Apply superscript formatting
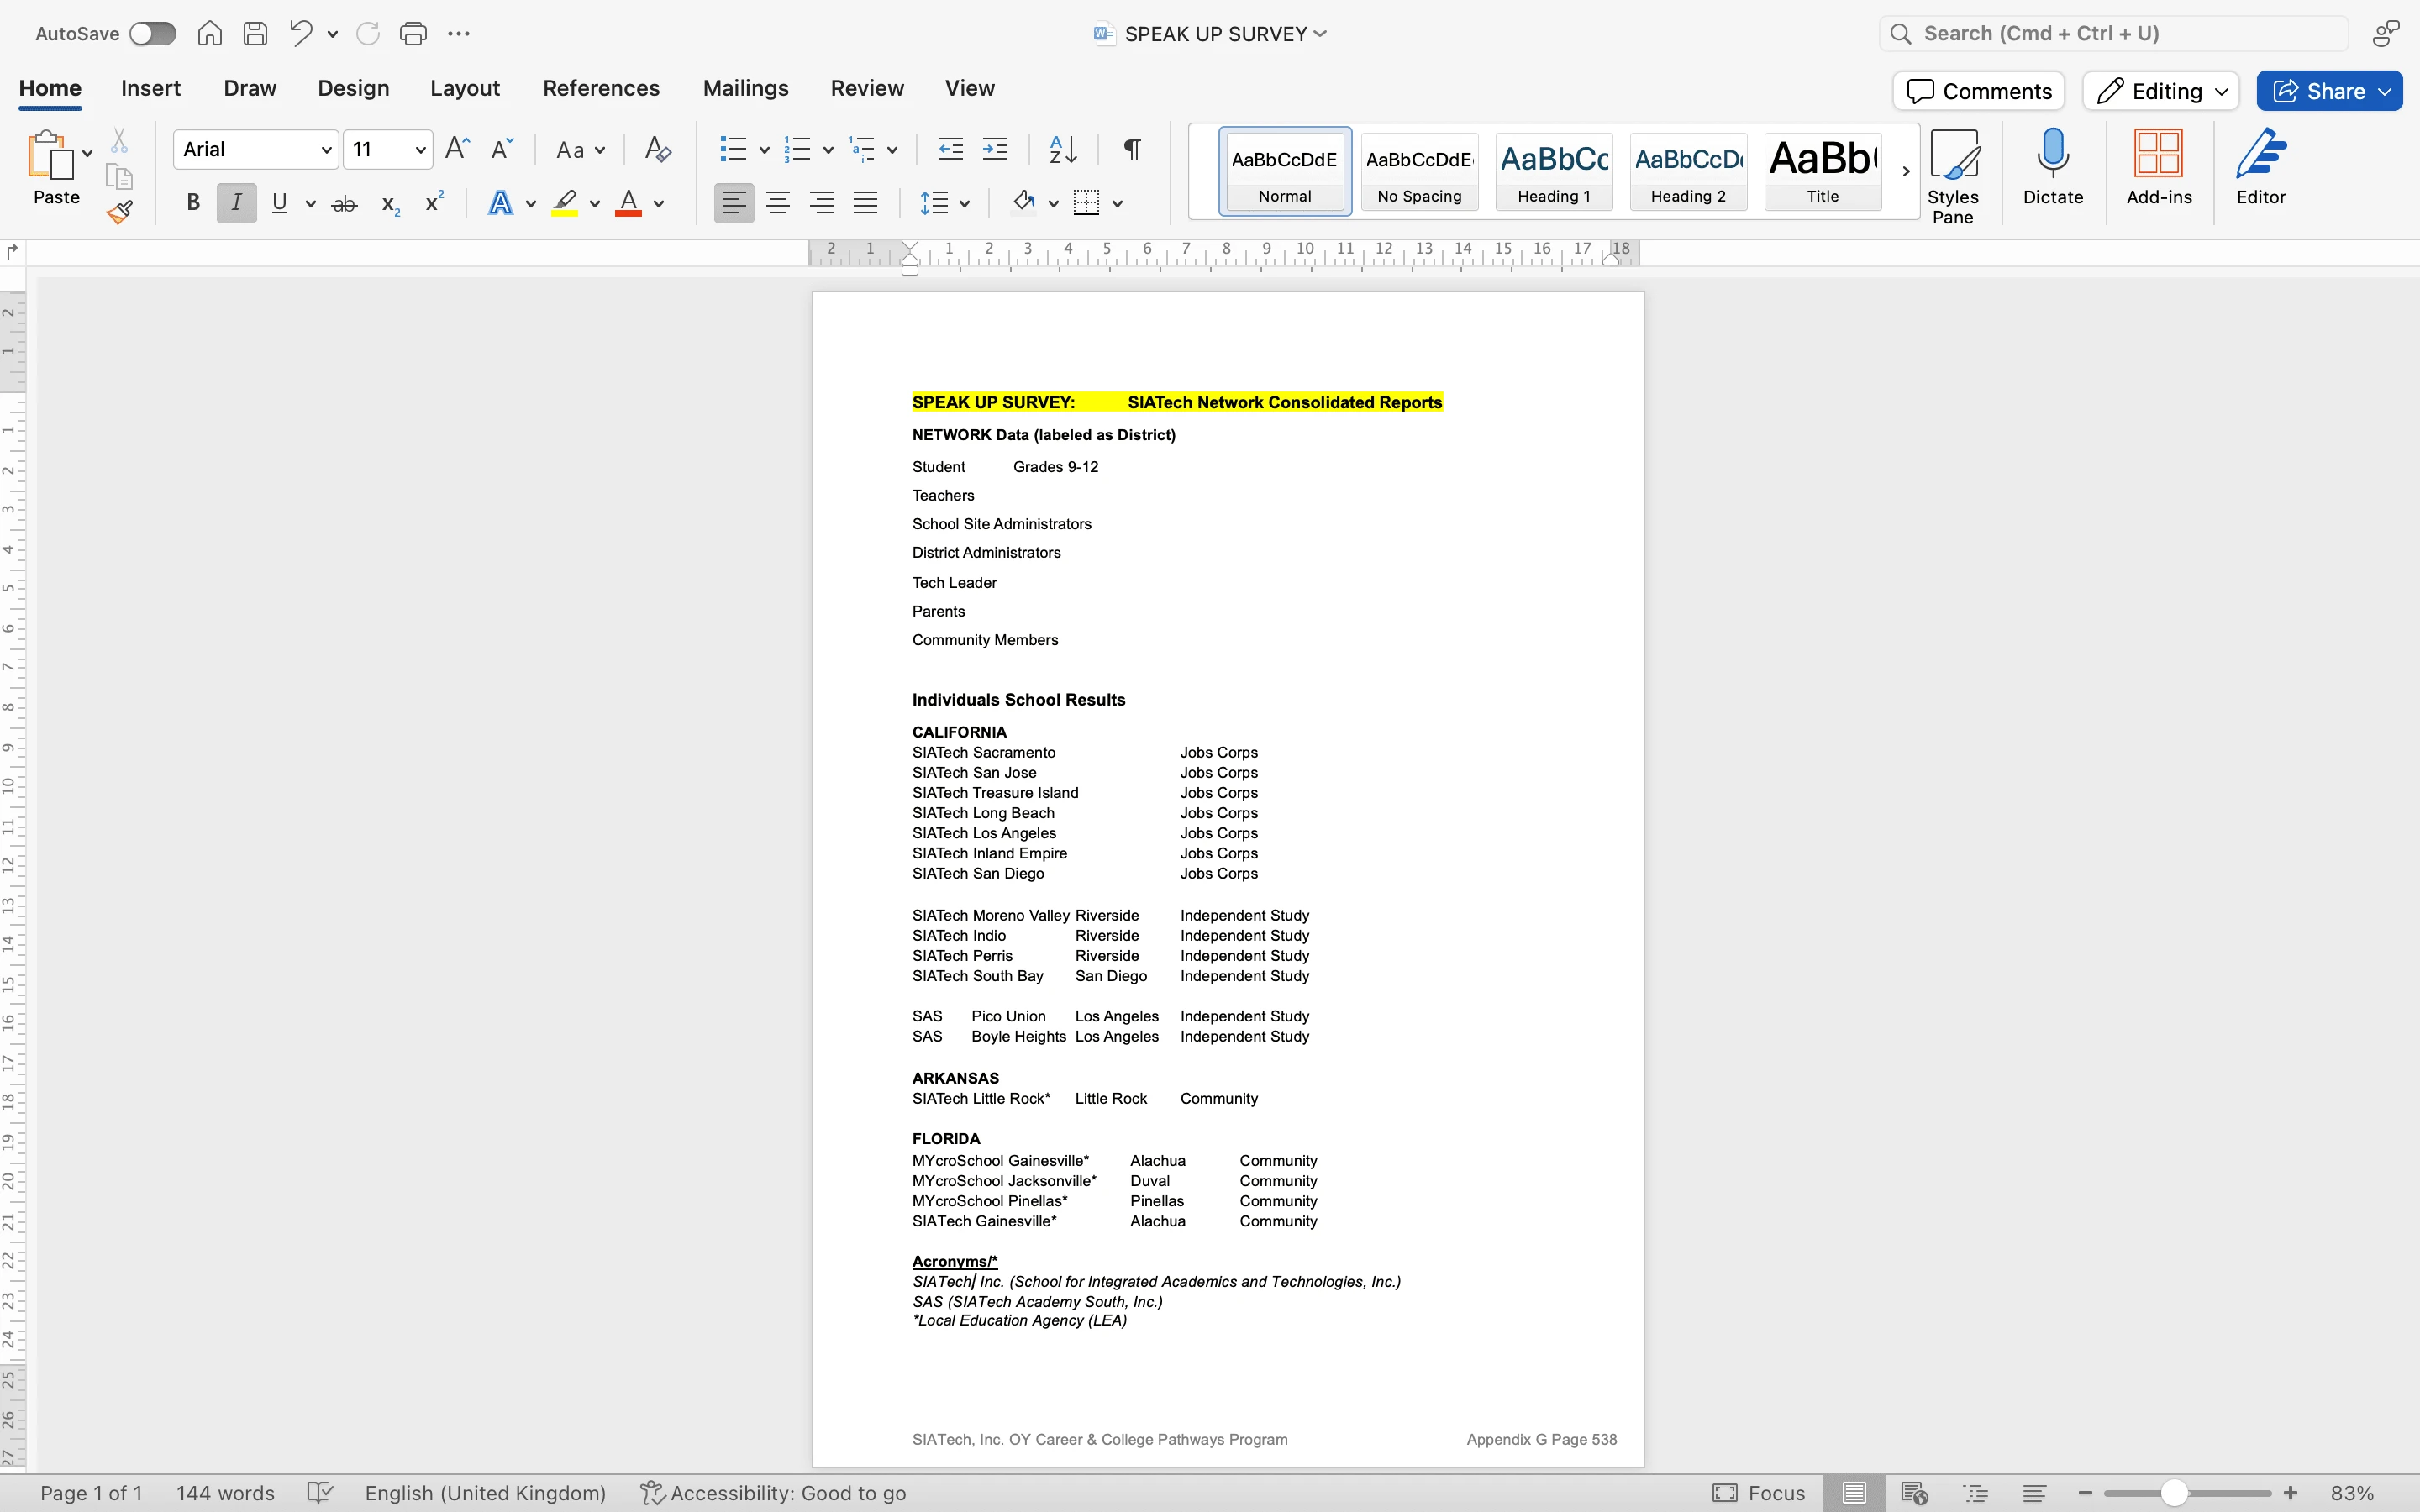Viewport: 2420px width, 1512px height. coord(434,202)
